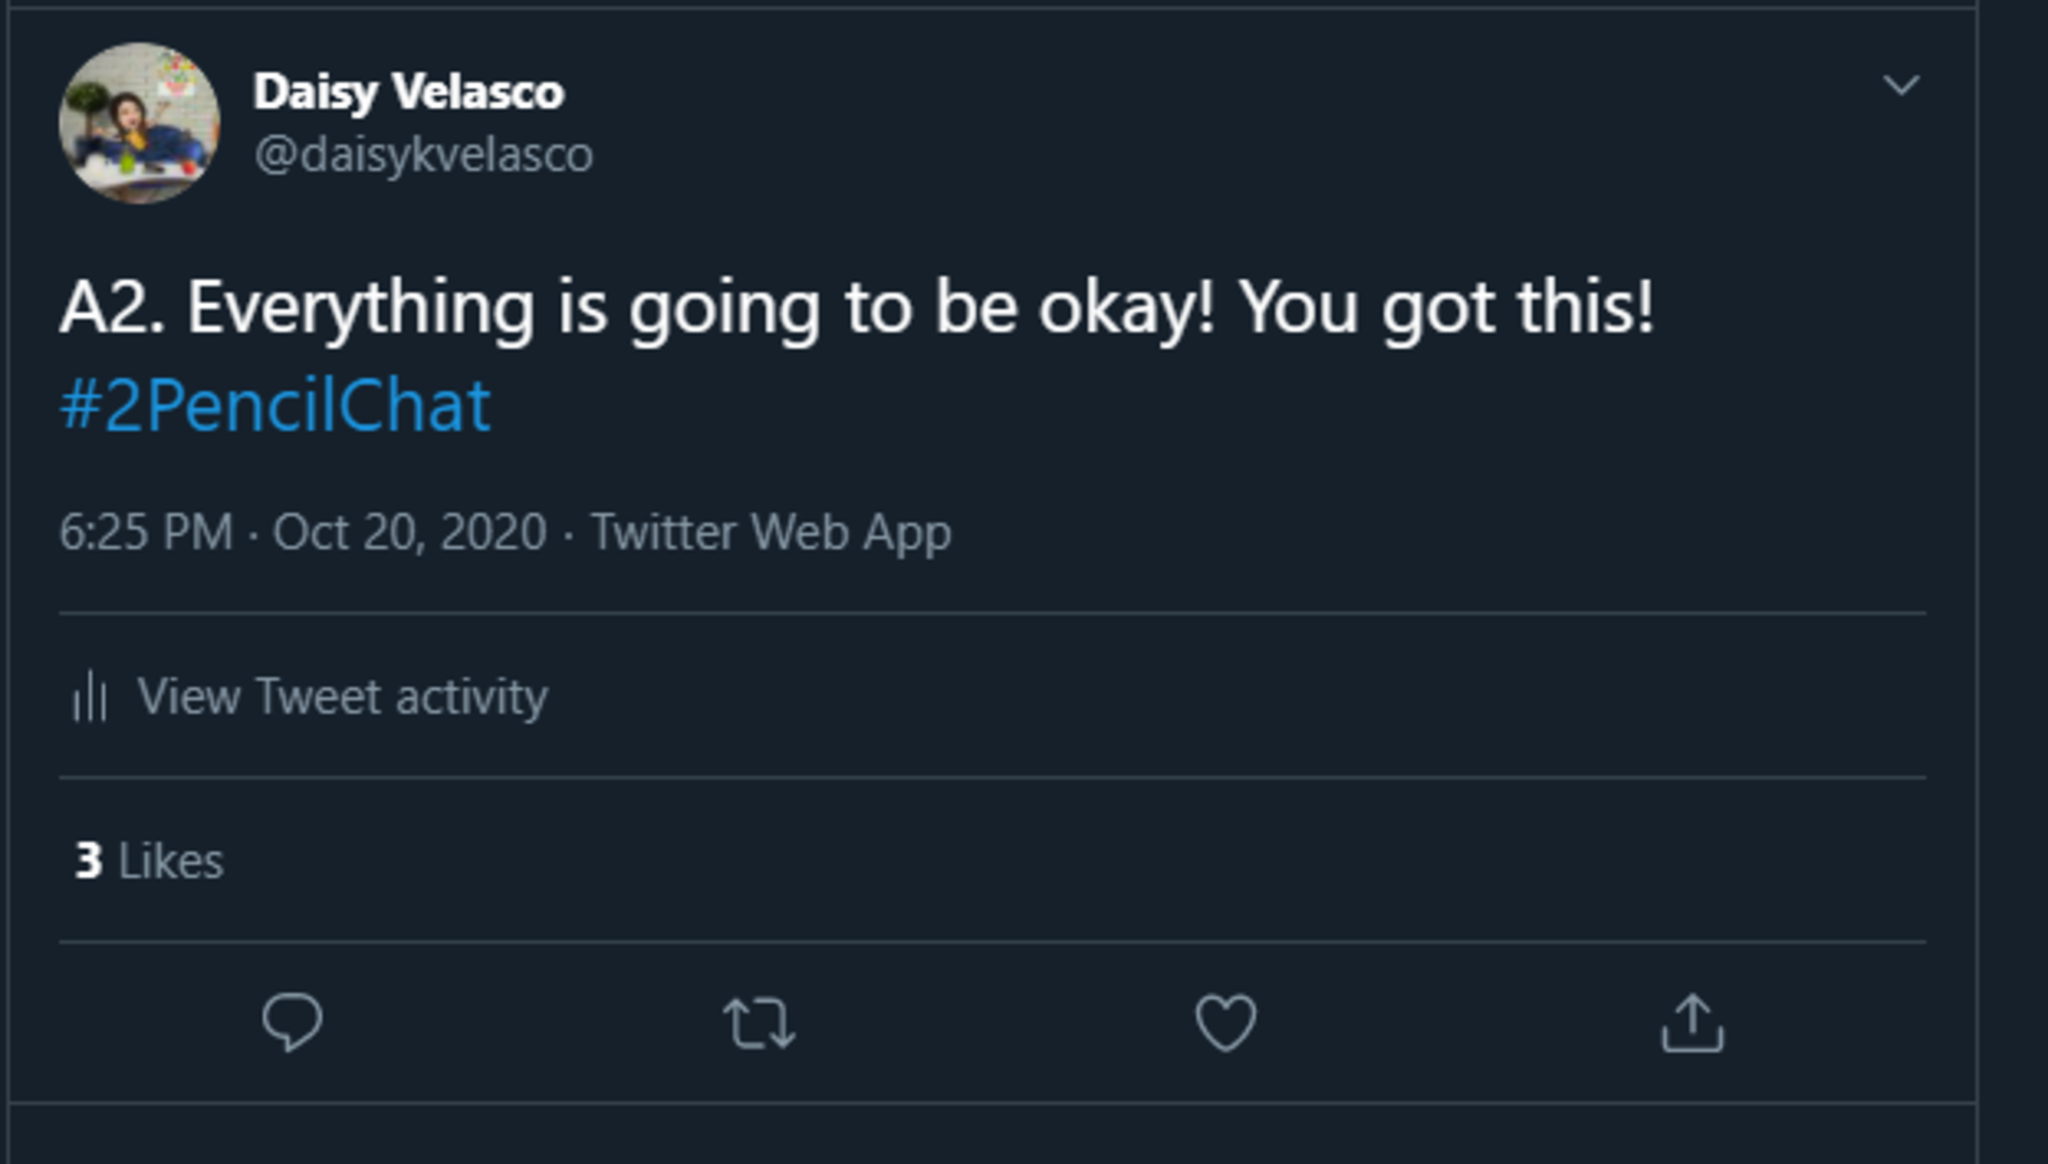Image resolution: width=2048 pixels, height=1164 pixels.
Task: Follow the #2PencilChat hashtag link
Action: (x=275, y=406)
